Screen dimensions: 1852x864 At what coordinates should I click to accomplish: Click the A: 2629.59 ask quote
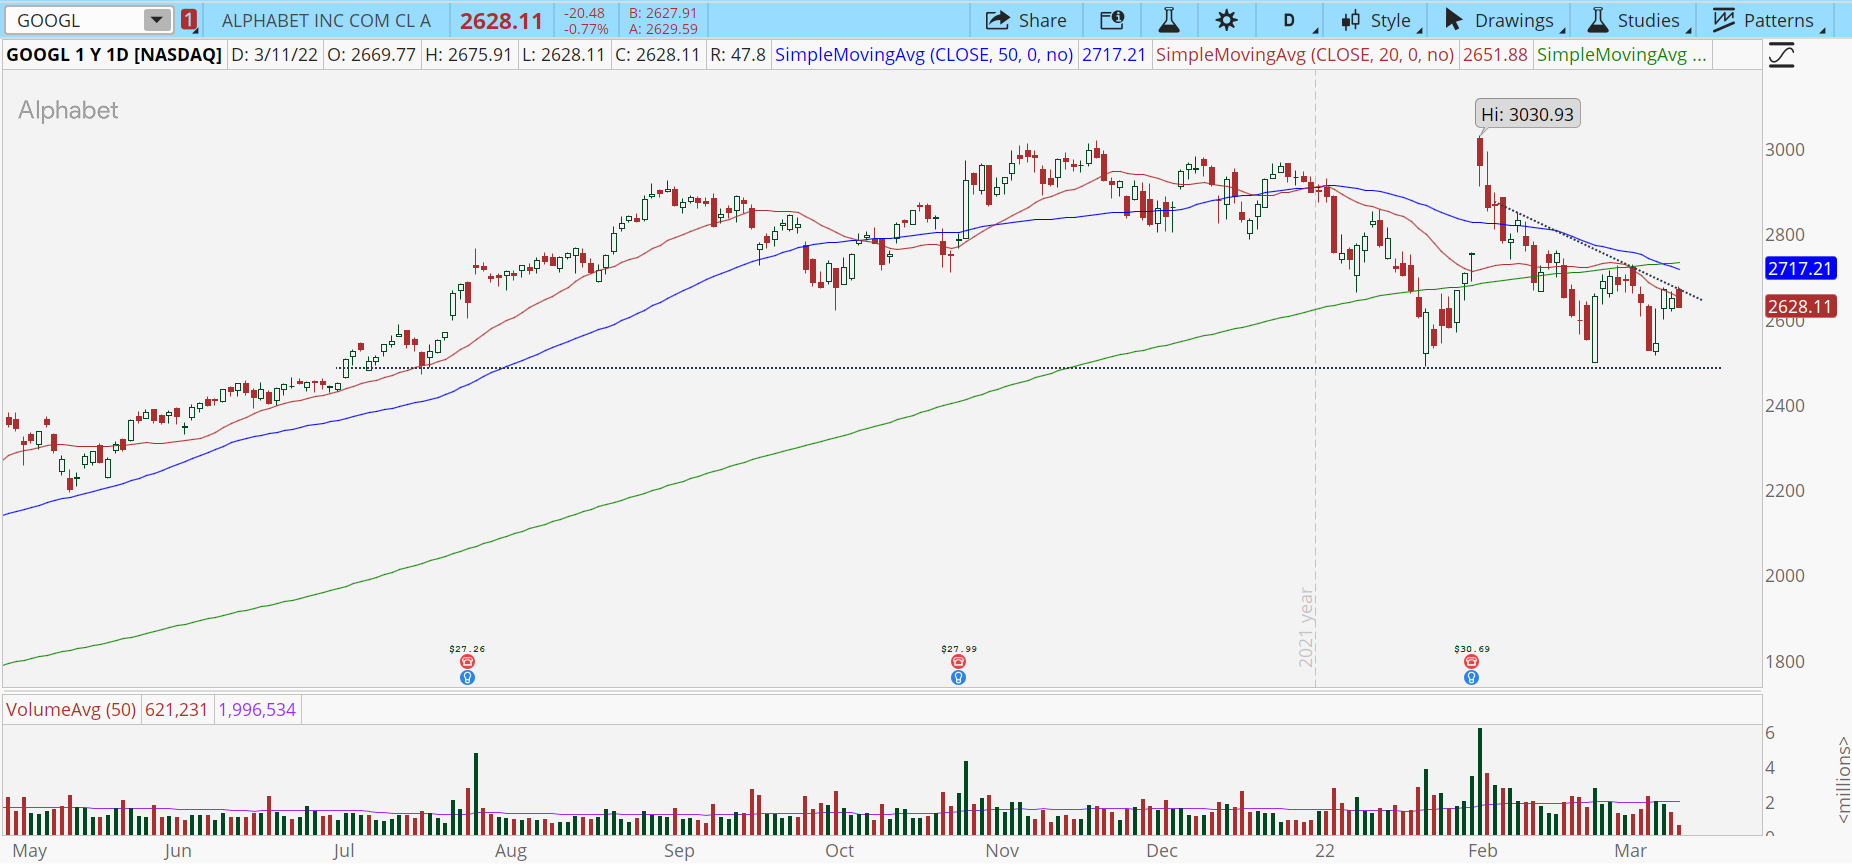(663, 29)
